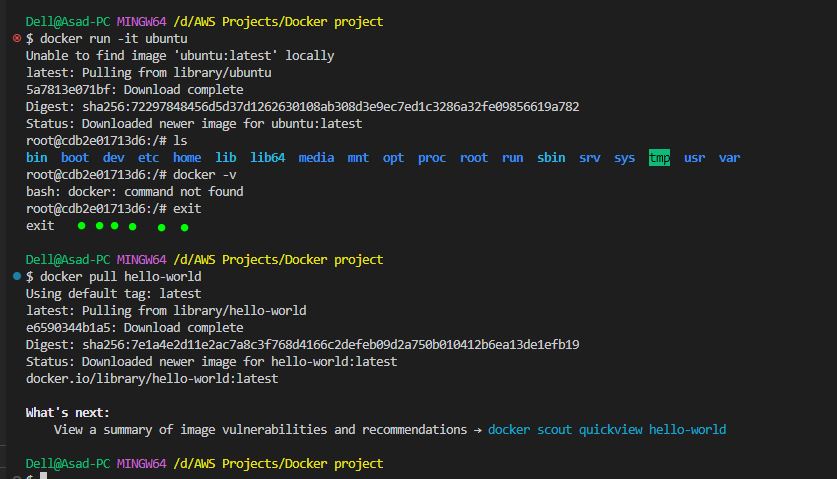Click 'latest: Pulling from library/ubuntu' line
The image size is (837, 479).
pyautogui.click(x=148, y=73)
